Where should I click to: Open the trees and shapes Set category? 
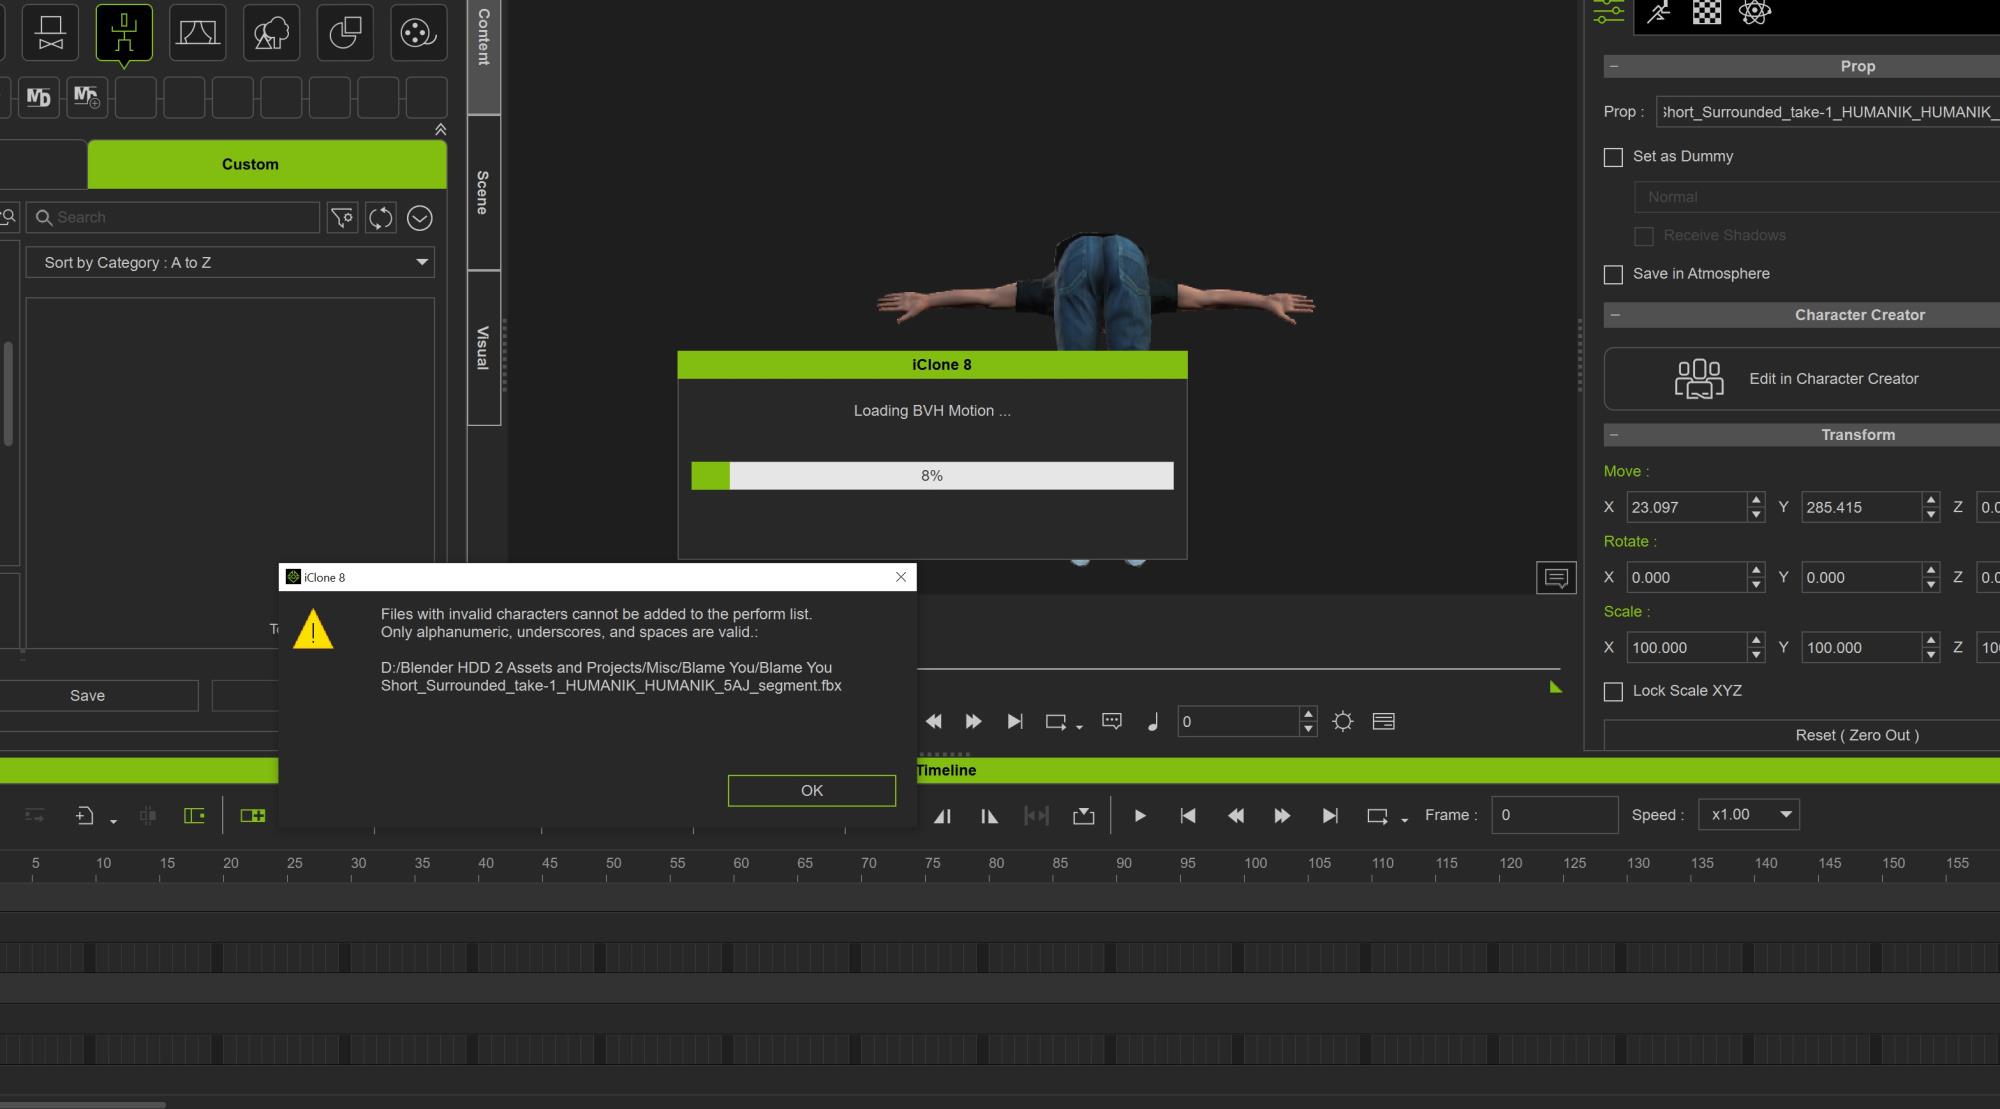[x=271, y=33]
